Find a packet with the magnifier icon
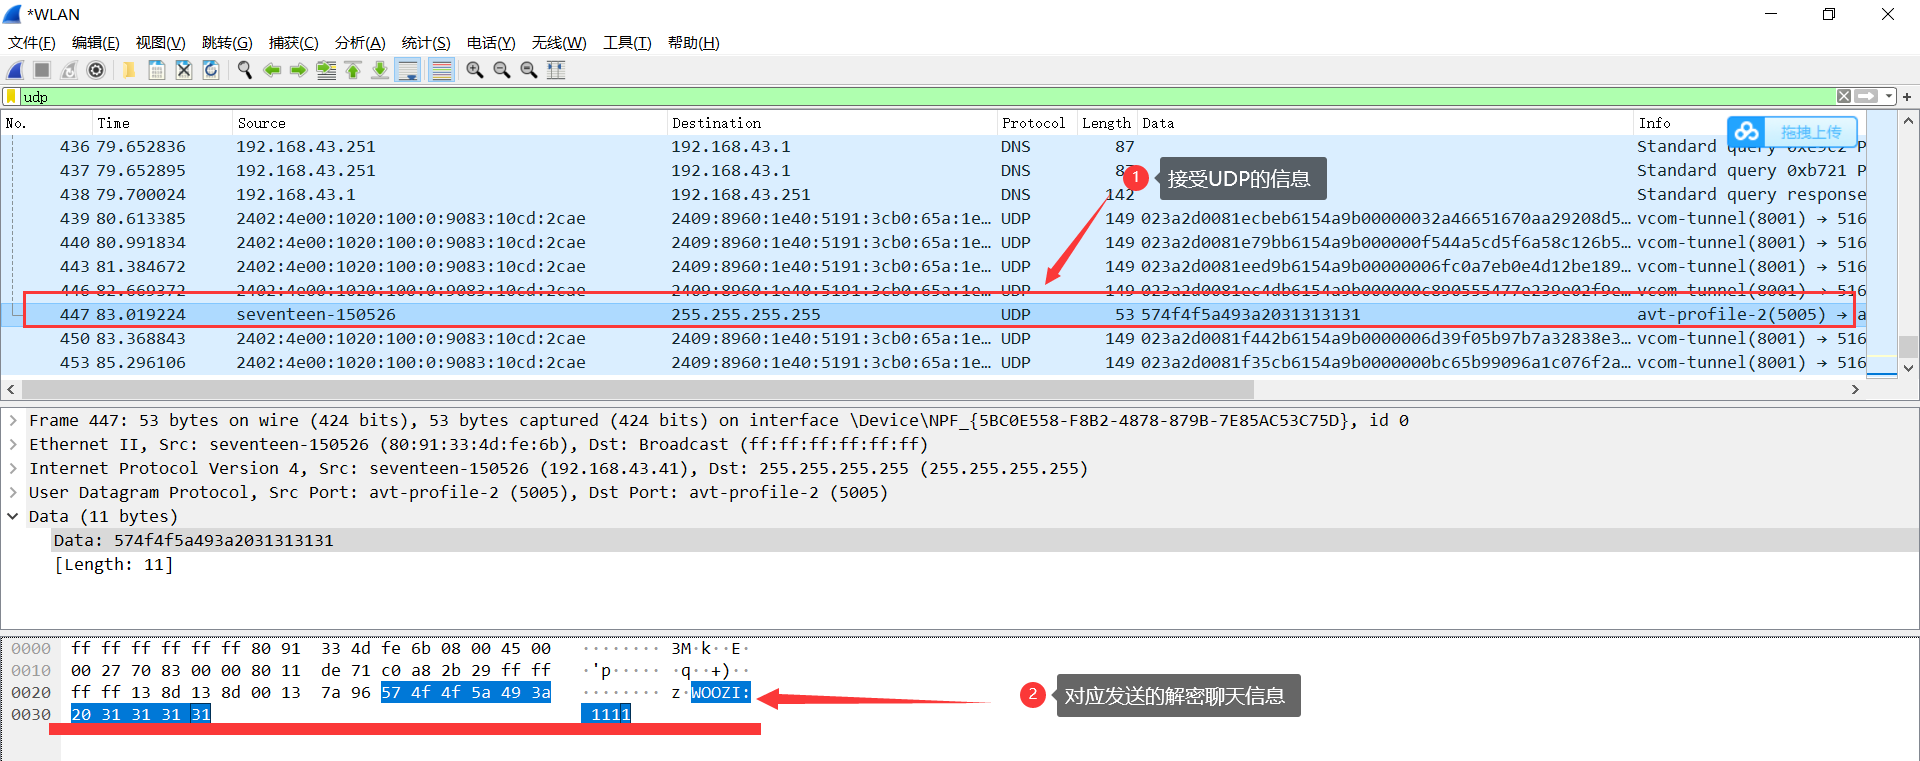1920x761 pixels. tap(244, 70)
